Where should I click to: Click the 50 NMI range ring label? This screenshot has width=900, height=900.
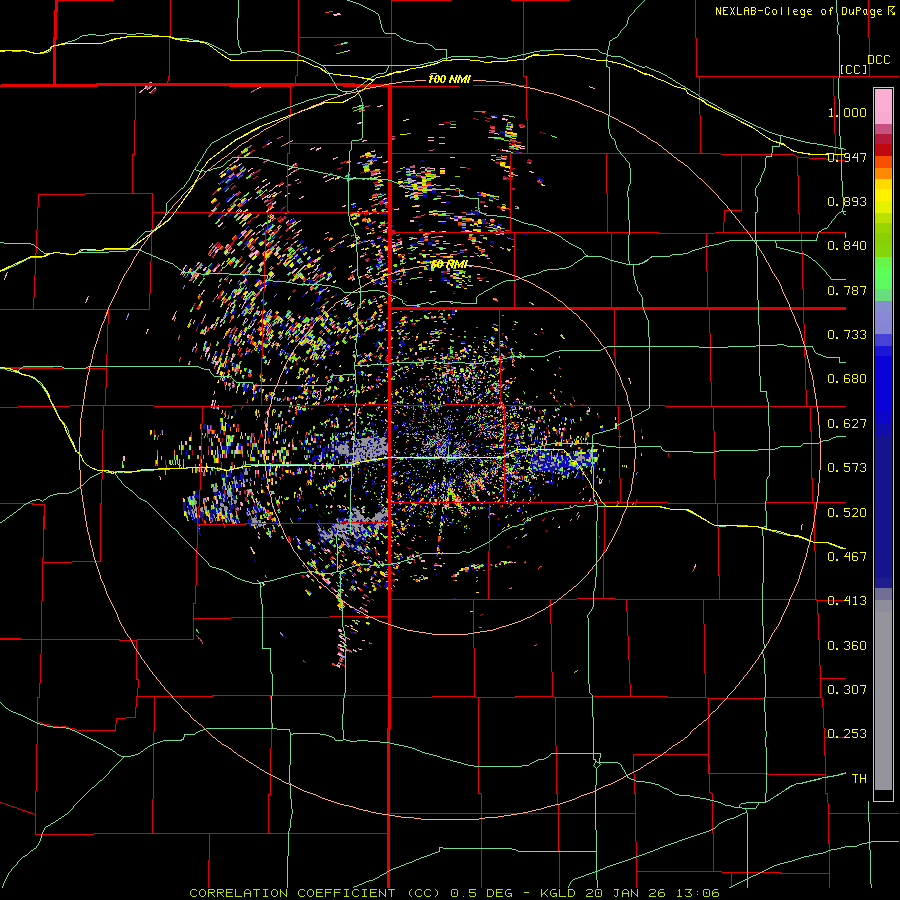[449, 264]
